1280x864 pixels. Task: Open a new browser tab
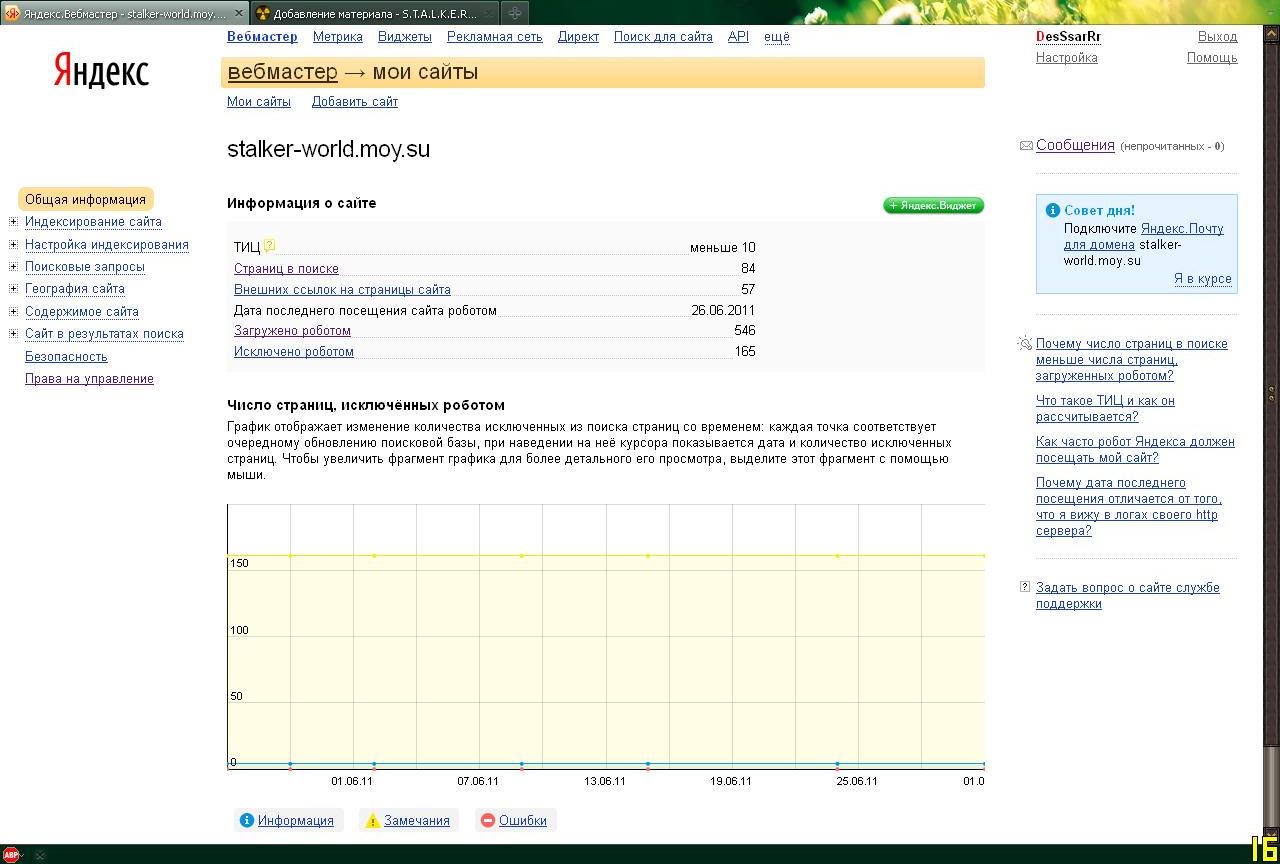point(514,13)
